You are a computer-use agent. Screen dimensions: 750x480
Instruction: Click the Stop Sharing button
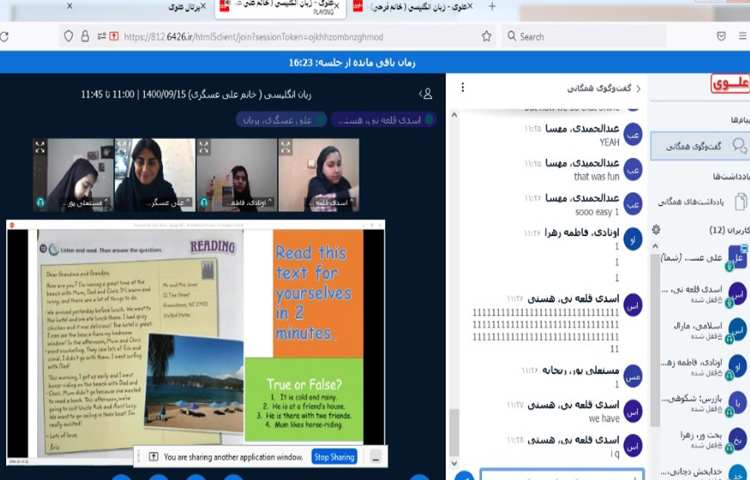click(334, 457)
